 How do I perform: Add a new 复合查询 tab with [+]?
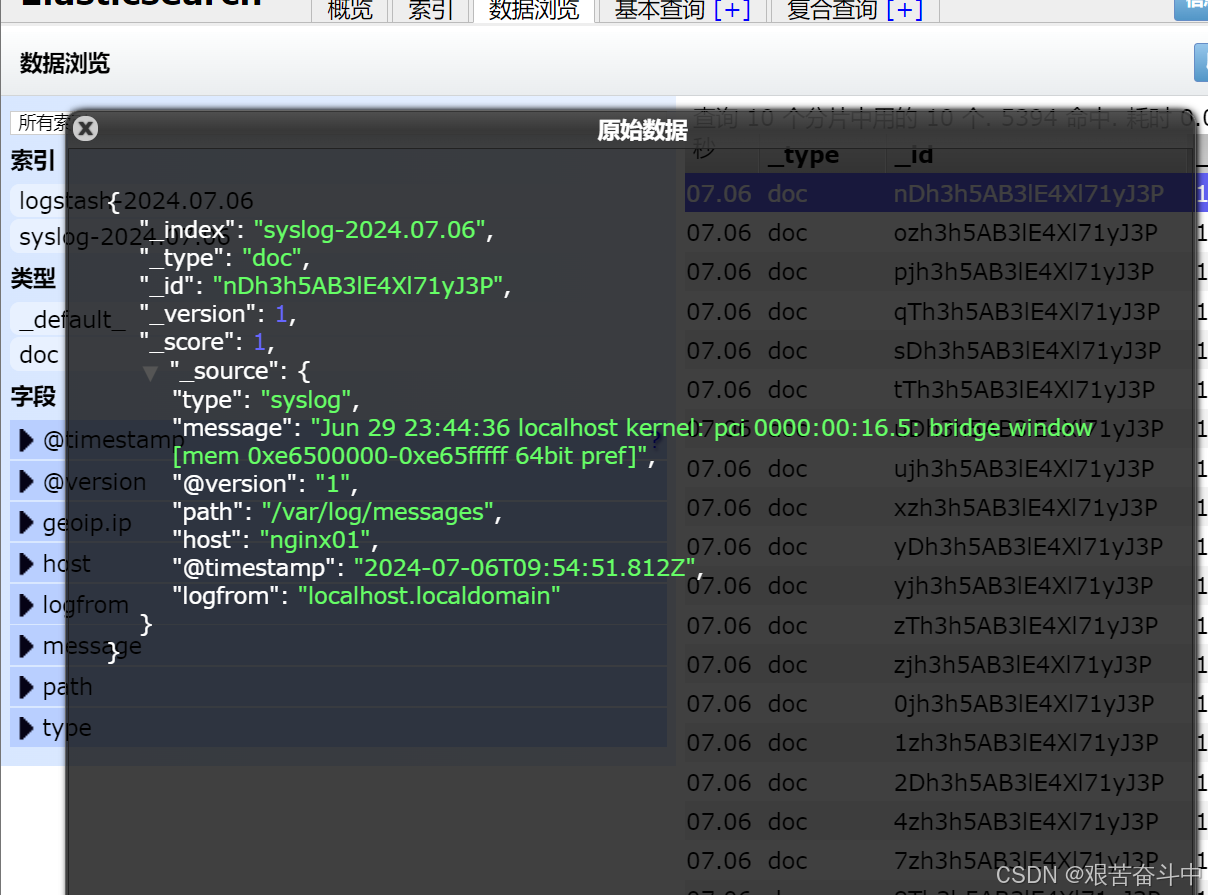pos(905,11)
